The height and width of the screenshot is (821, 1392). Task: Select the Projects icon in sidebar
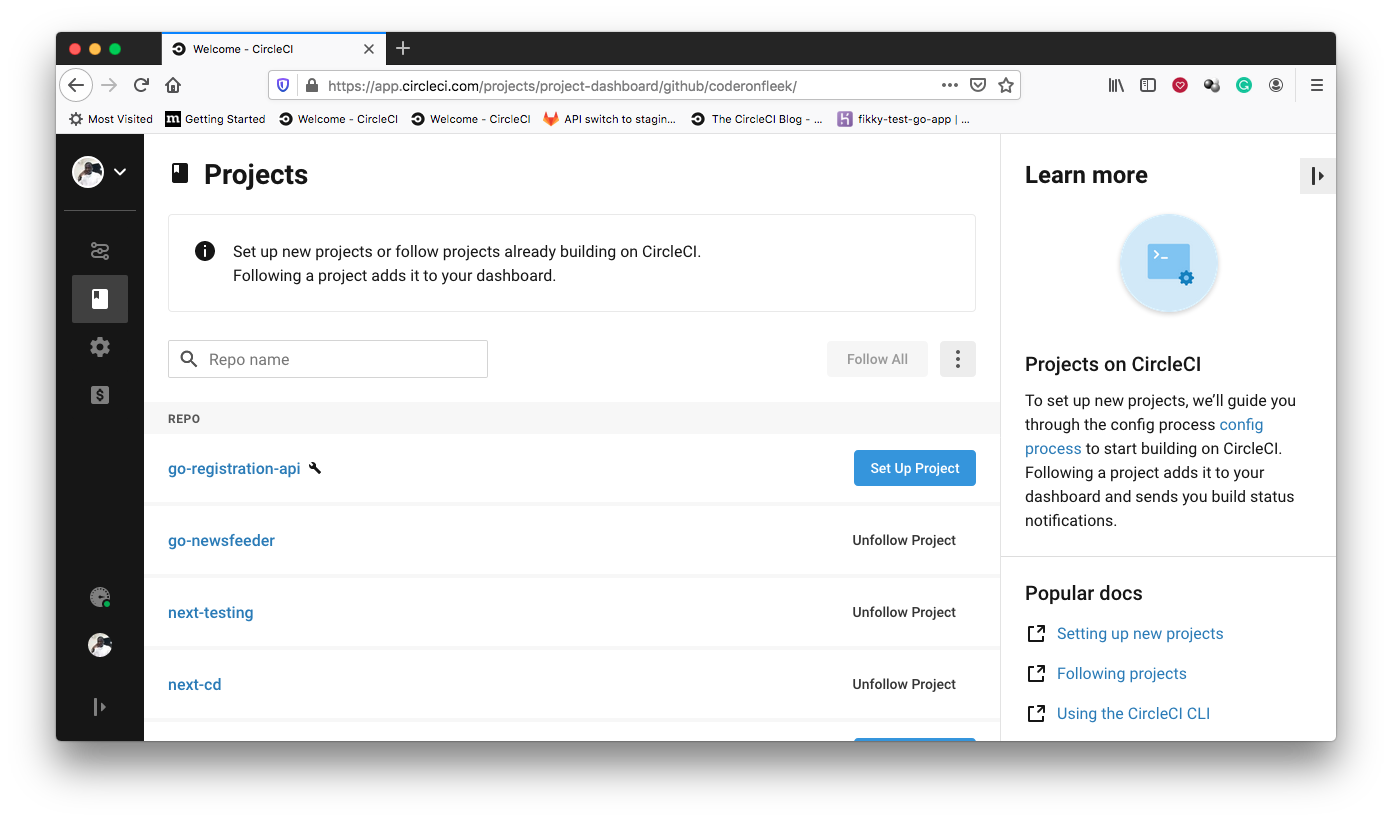(100, 298)
